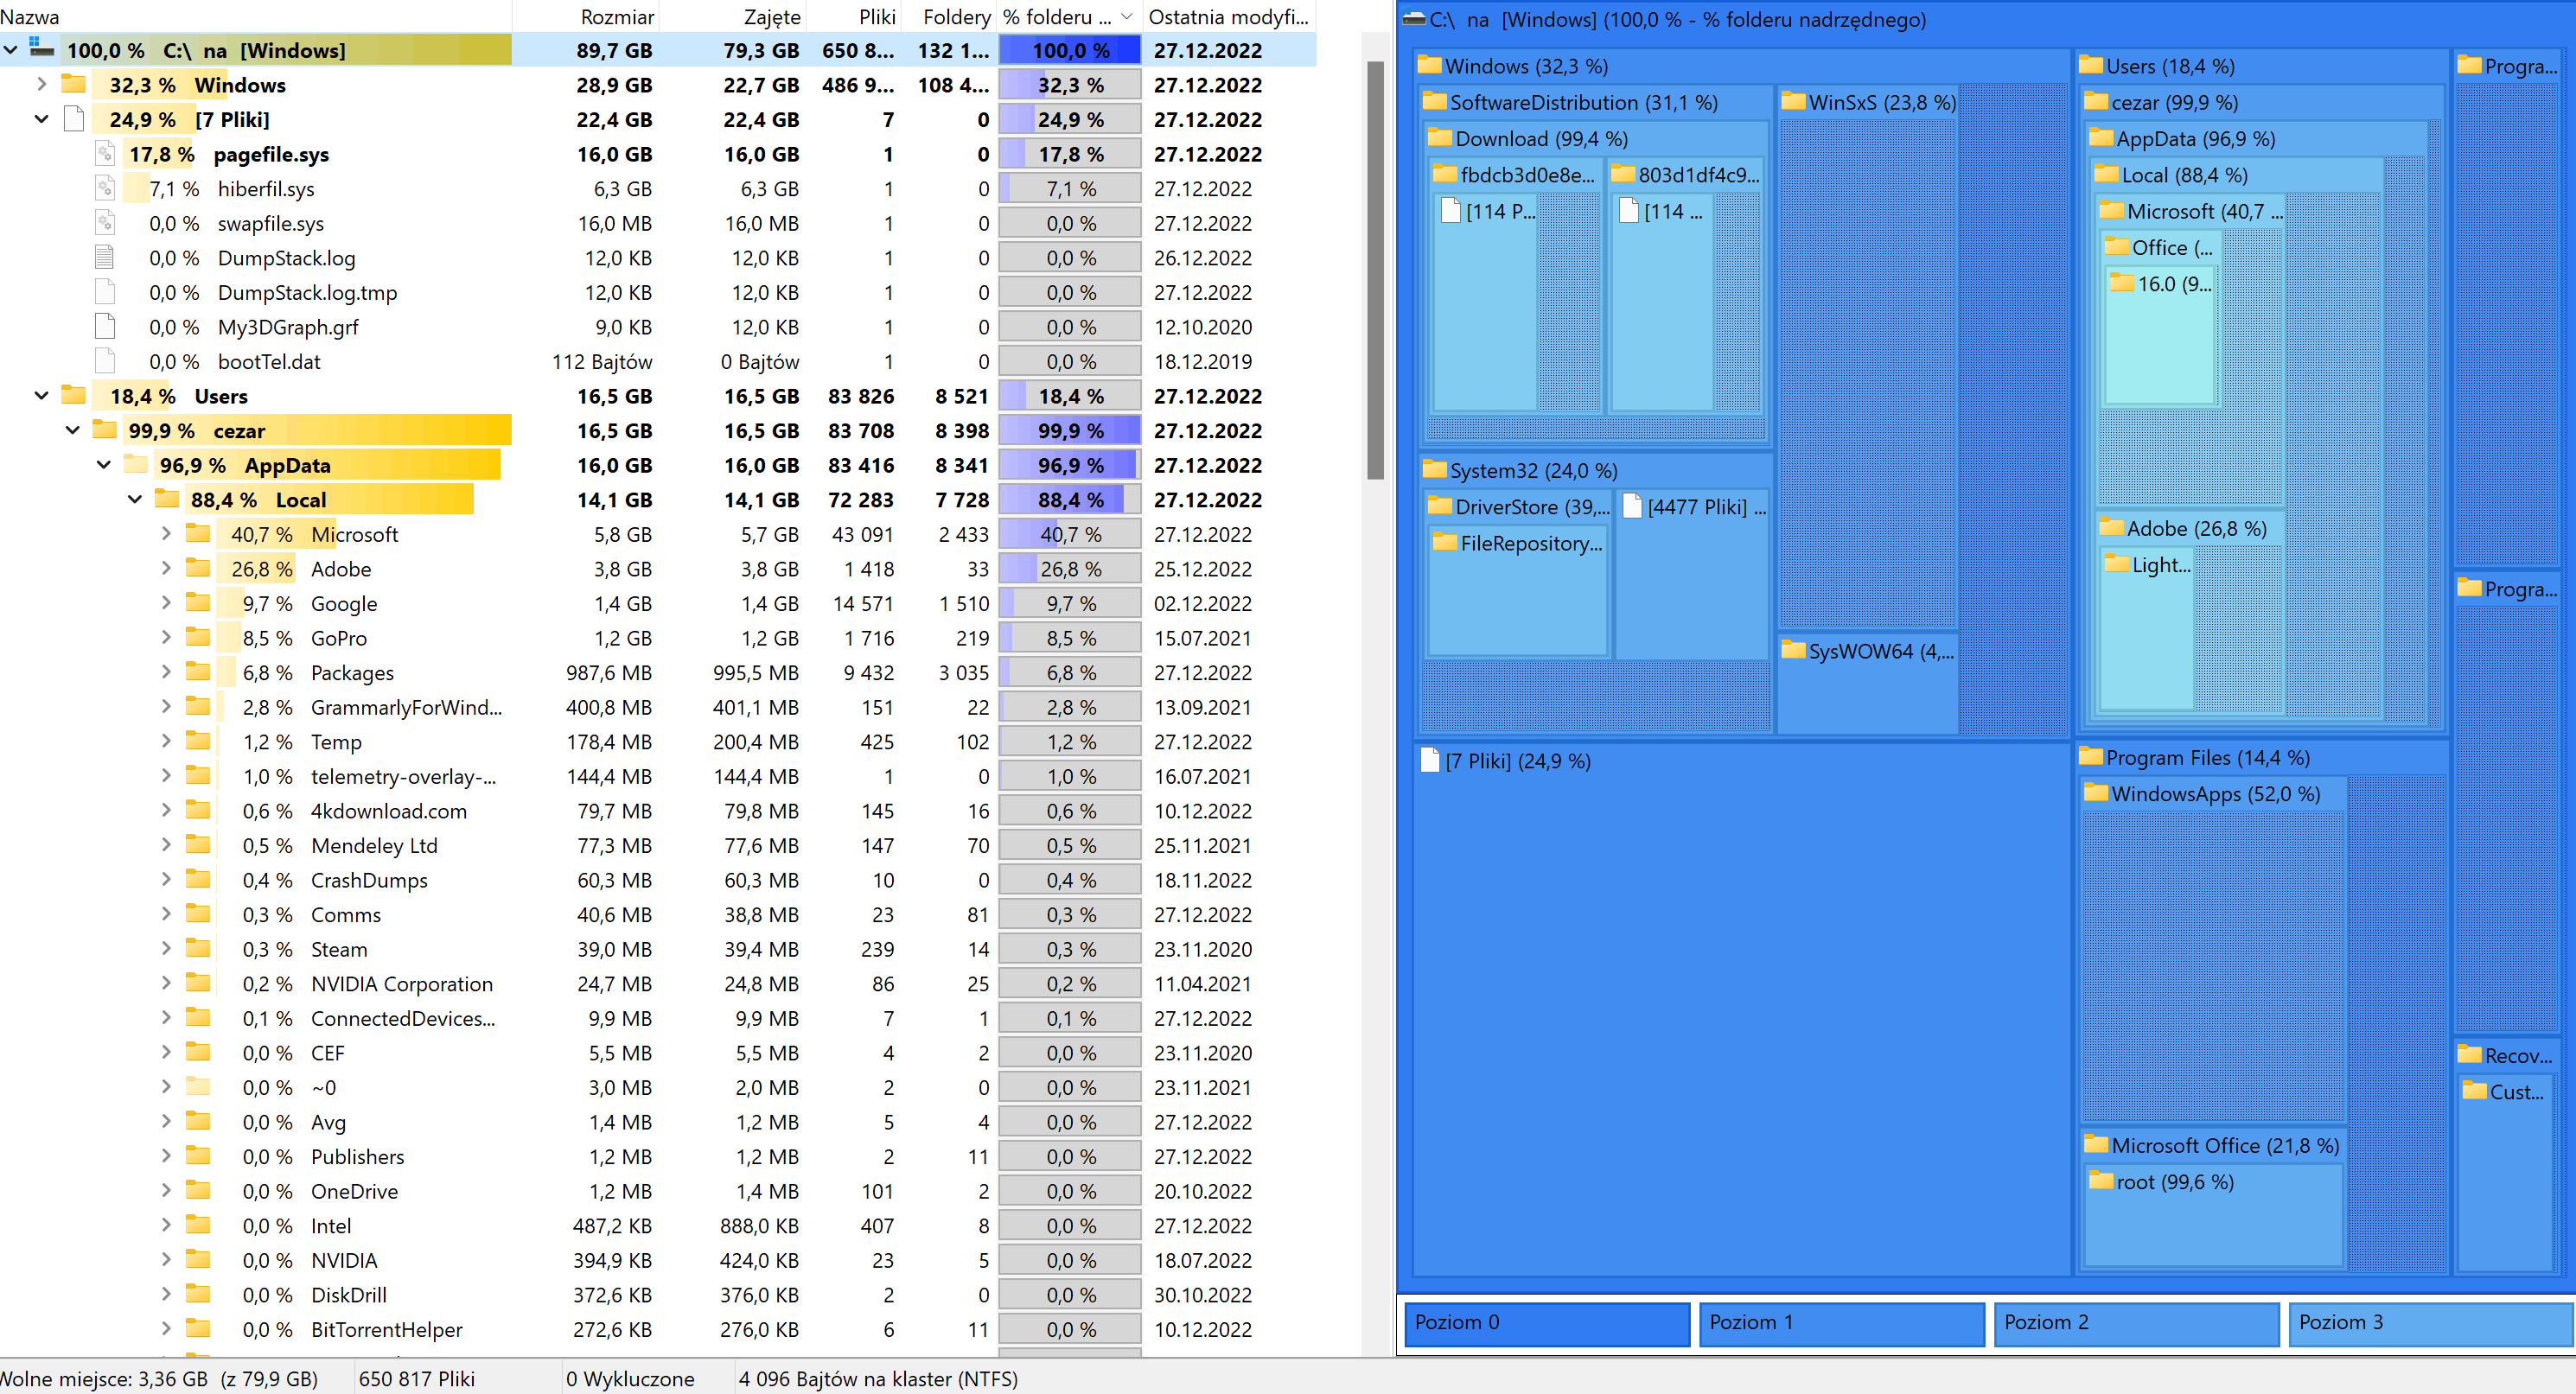This screenshot has width=2576, height=1394.
Task: Click the Poziom 3 legend color box
Action: coord(2431,1322)
